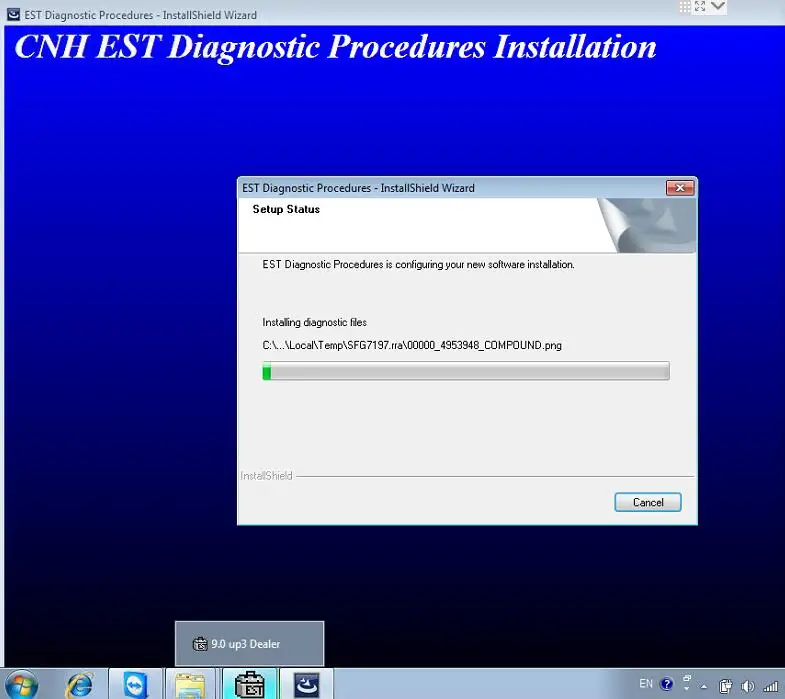Click the 'Installing diagnostic files' status text
The image size is (785, 699).
pos(314,322)
